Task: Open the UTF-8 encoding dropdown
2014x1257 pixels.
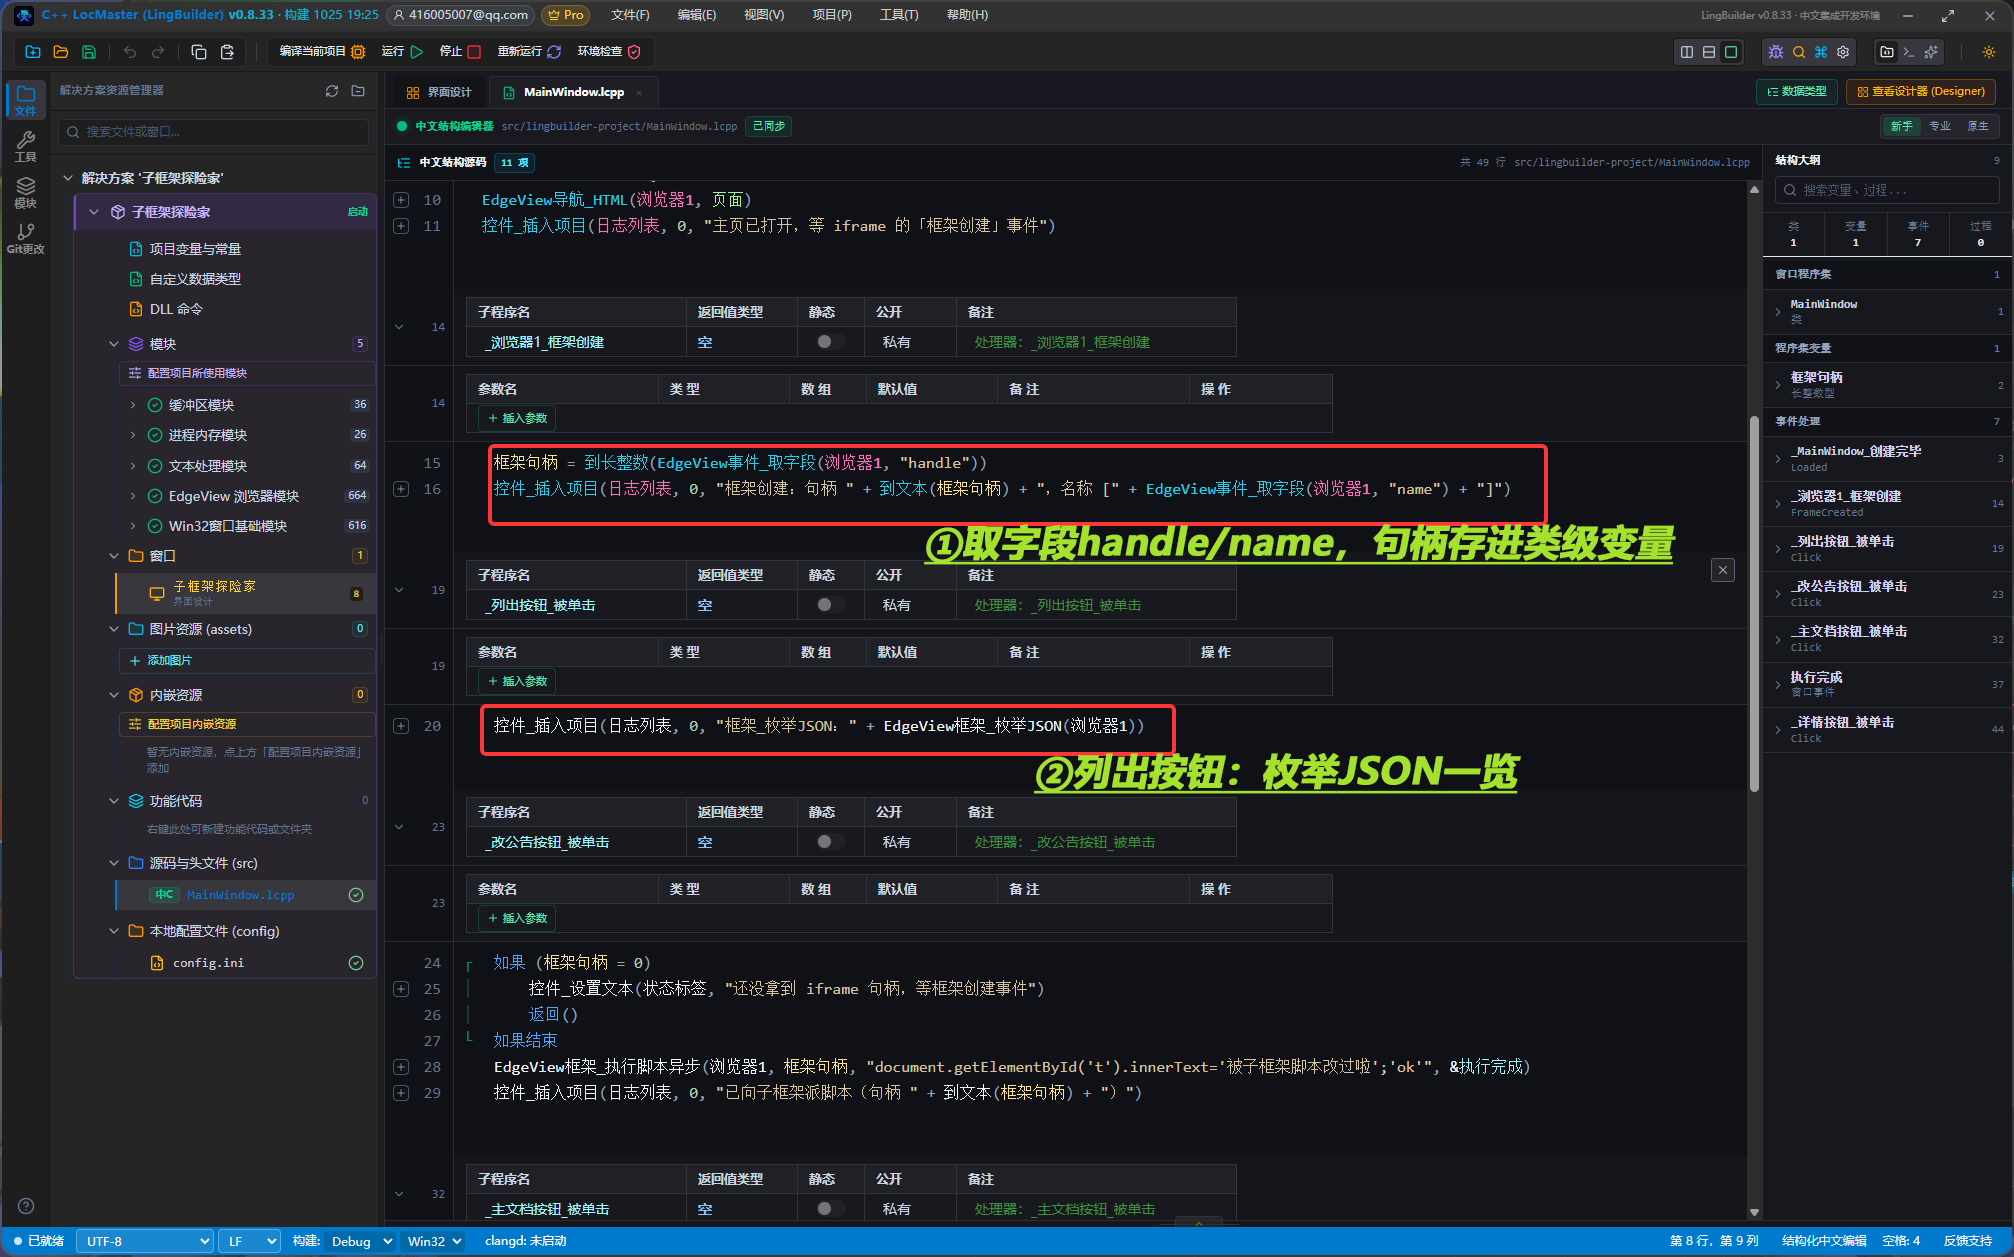Action: [145, 1241]
